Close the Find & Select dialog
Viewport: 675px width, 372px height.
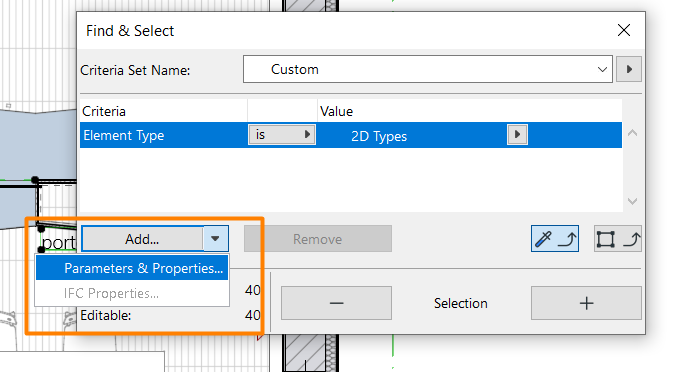[624, 30]
